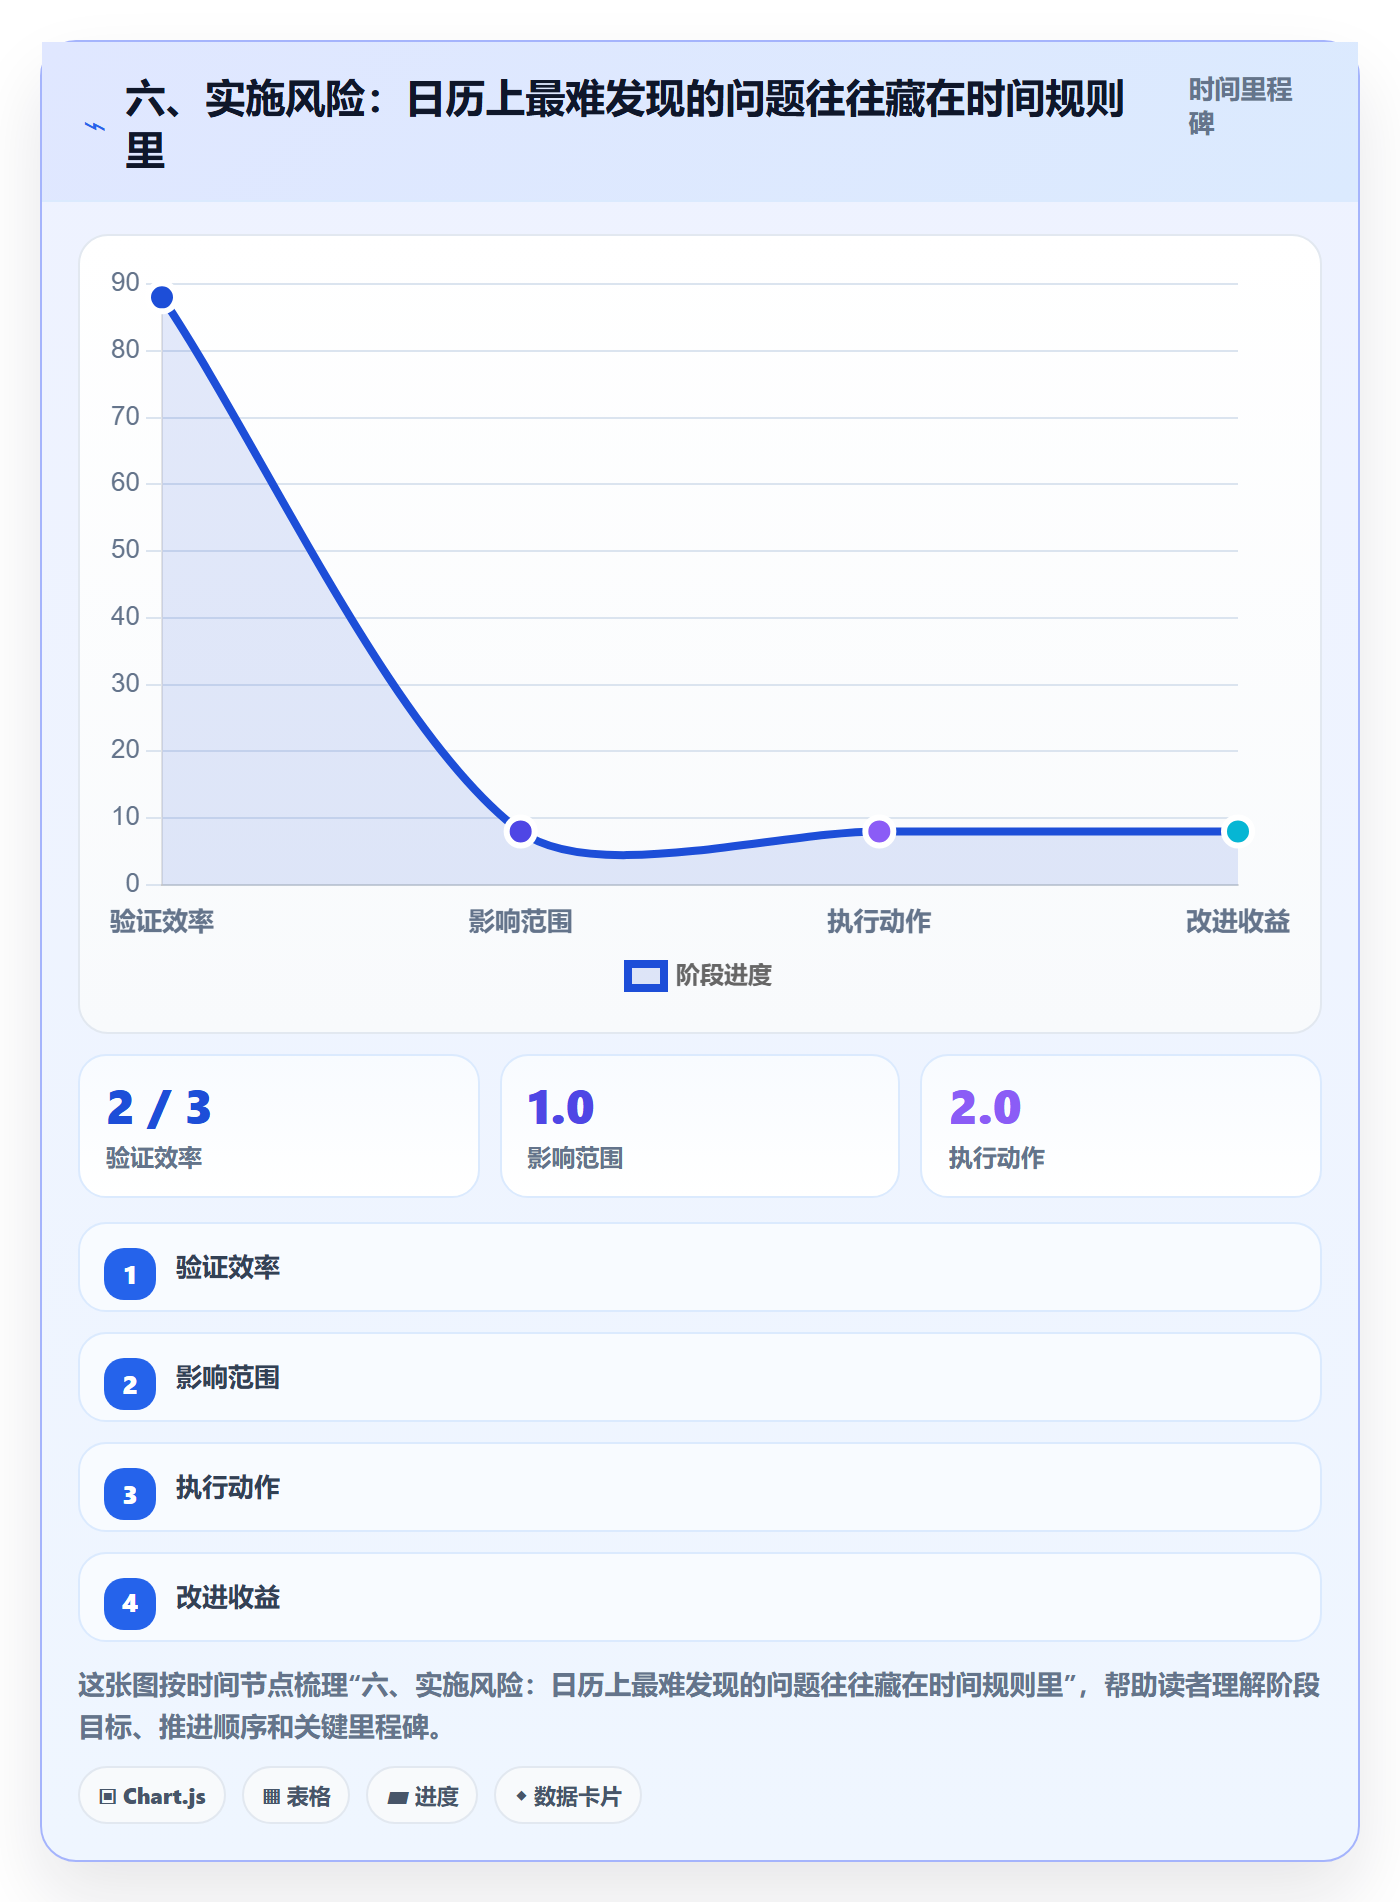Click the lightning bolt icon beside the title
This screenshot has height=1902, width=1400.
pyautogui.click(x=95, y=126)
